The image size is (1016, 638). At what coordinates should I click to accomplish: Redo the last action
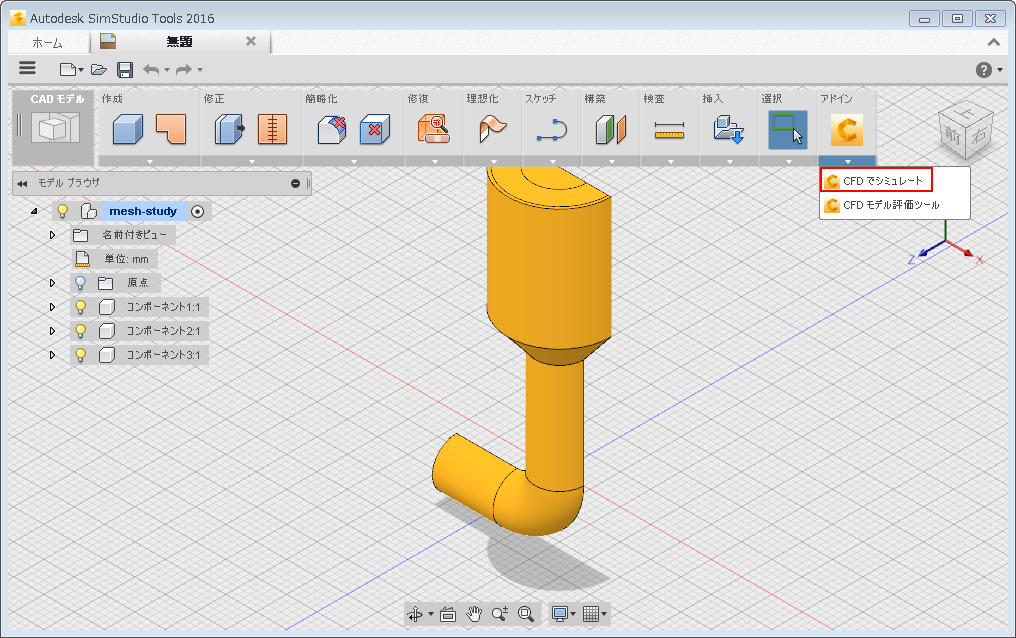point(184,69)
